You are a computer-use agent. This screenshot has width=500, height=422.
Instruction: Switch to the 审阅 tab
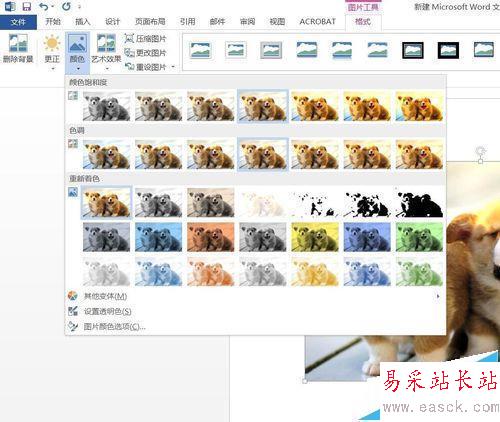point(247,22)
